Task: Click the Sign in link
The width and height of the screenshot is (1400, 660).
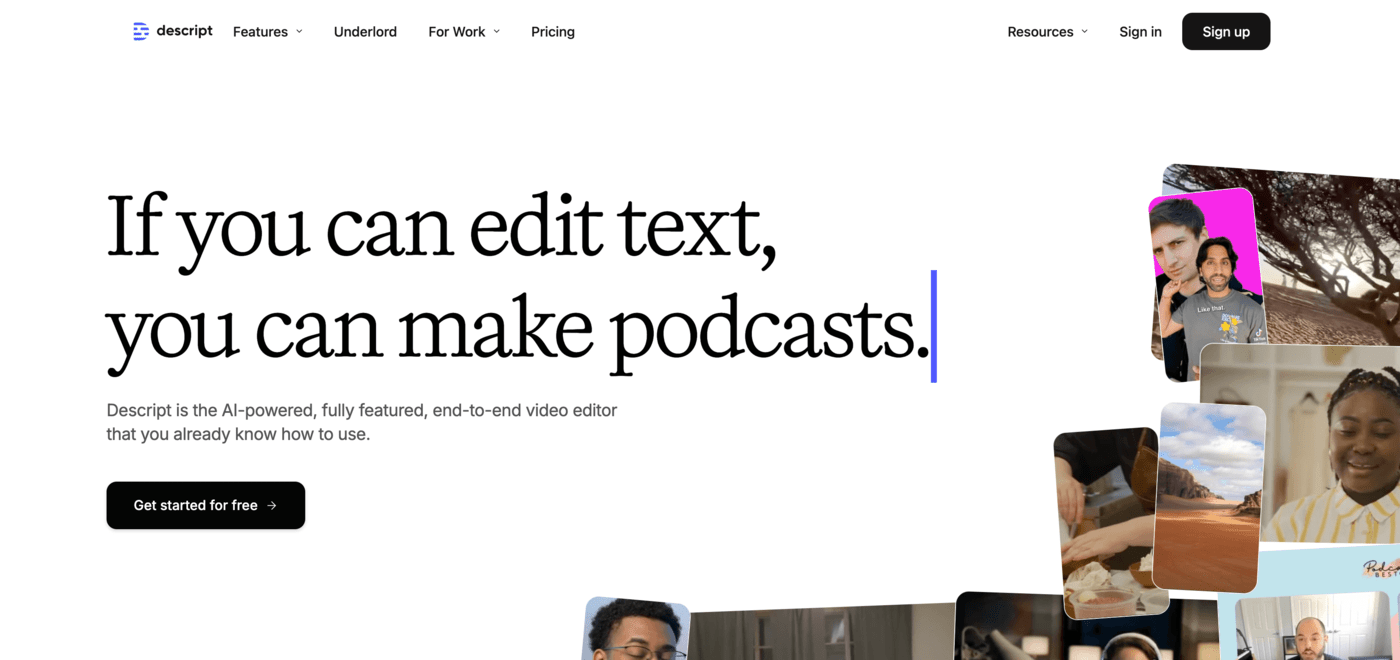Action: click(x=1140, y=32)
